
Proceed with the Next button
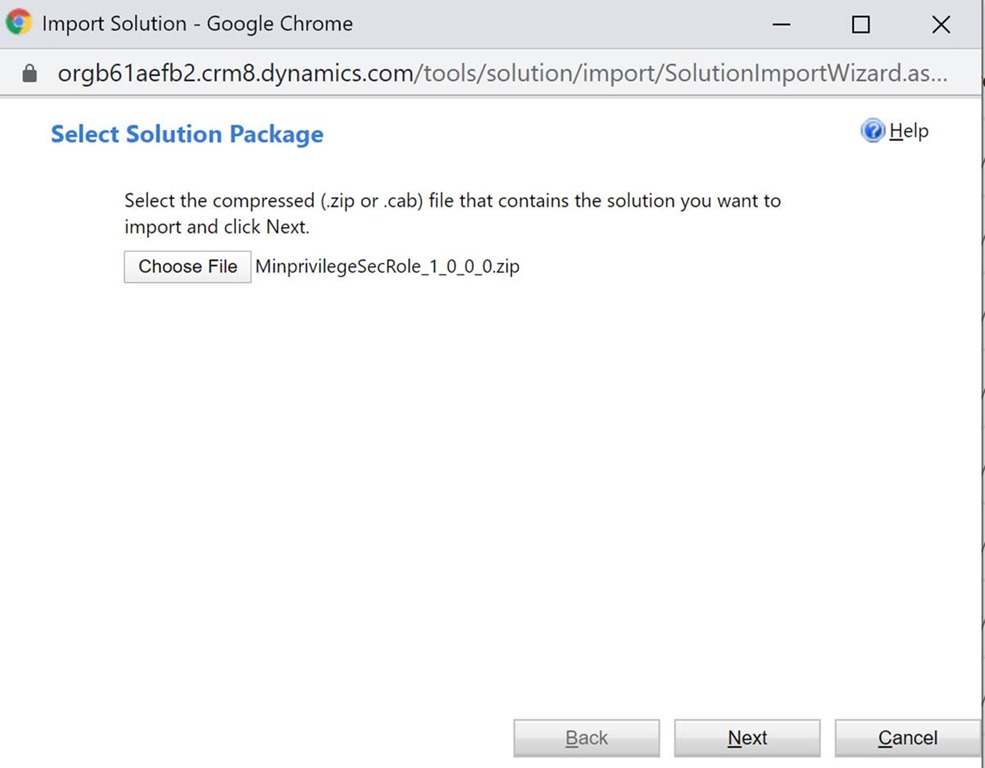(747, 738)
